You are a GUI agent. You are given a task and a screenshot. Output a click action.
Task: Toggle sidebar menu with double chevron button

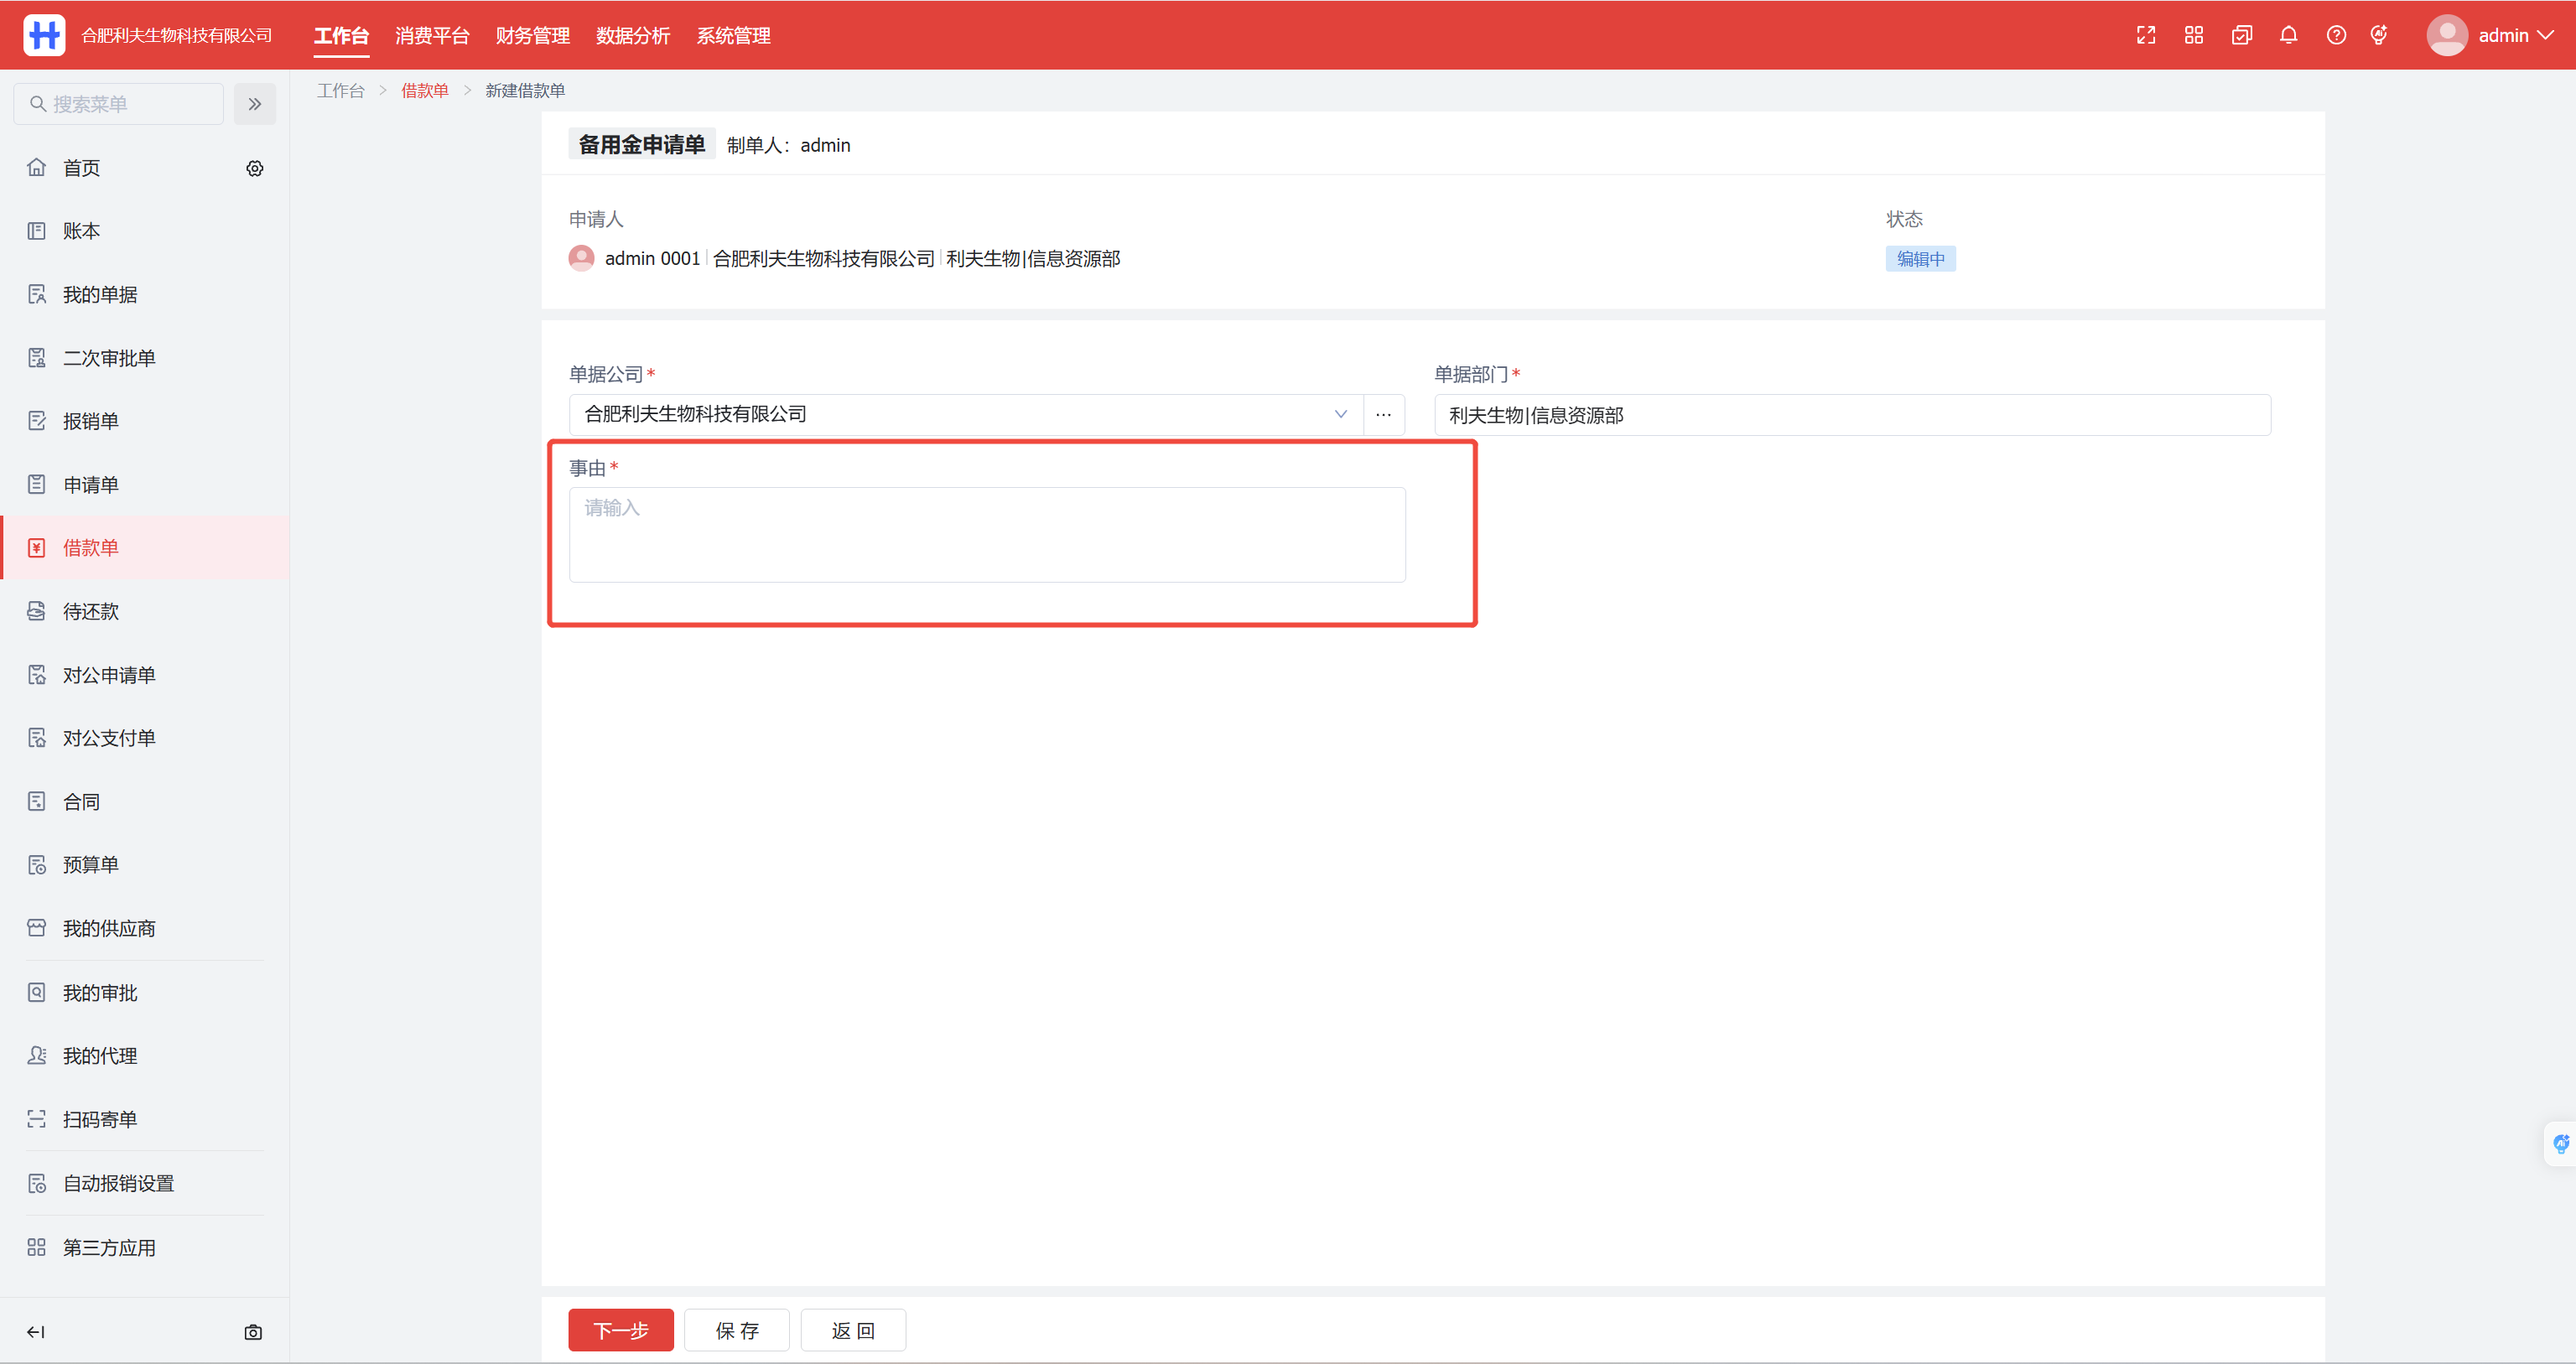tap(255, 104)
